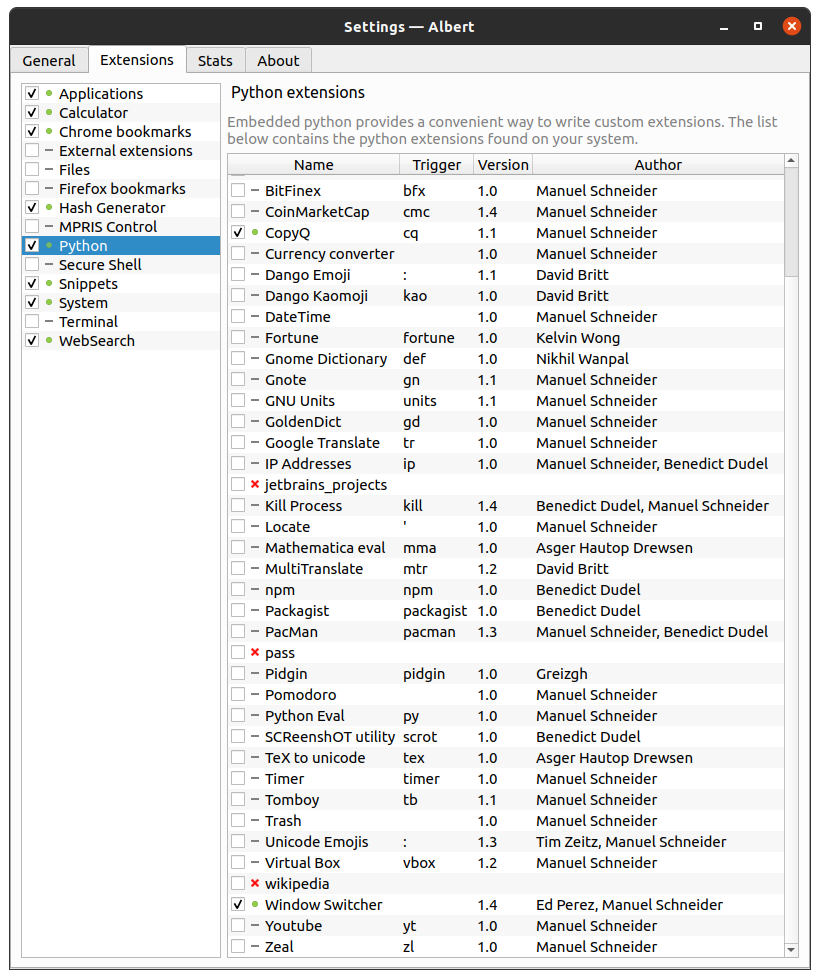The height and width of the screenshot is (979, 820).
Task: Uncheck the Applications extension checkbox
Action: click(32, 94)
